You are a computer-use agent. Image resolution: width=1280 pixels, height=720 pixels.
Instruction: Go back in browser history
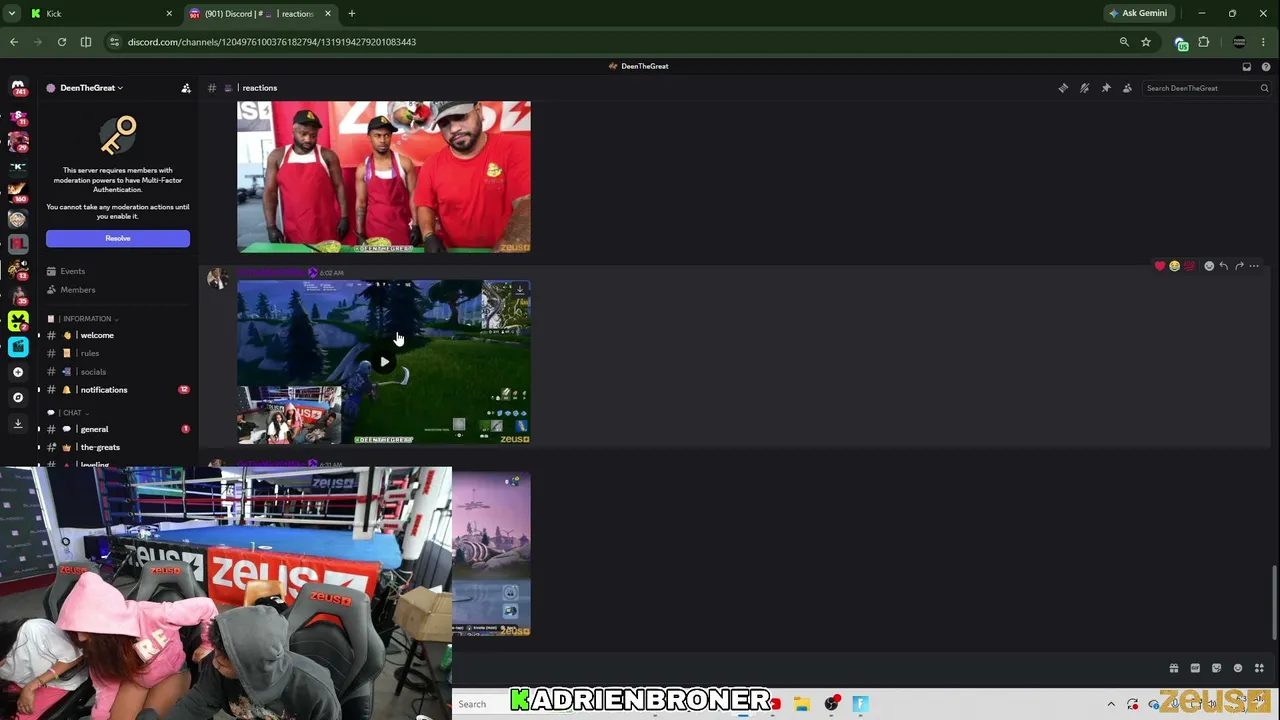14,42
